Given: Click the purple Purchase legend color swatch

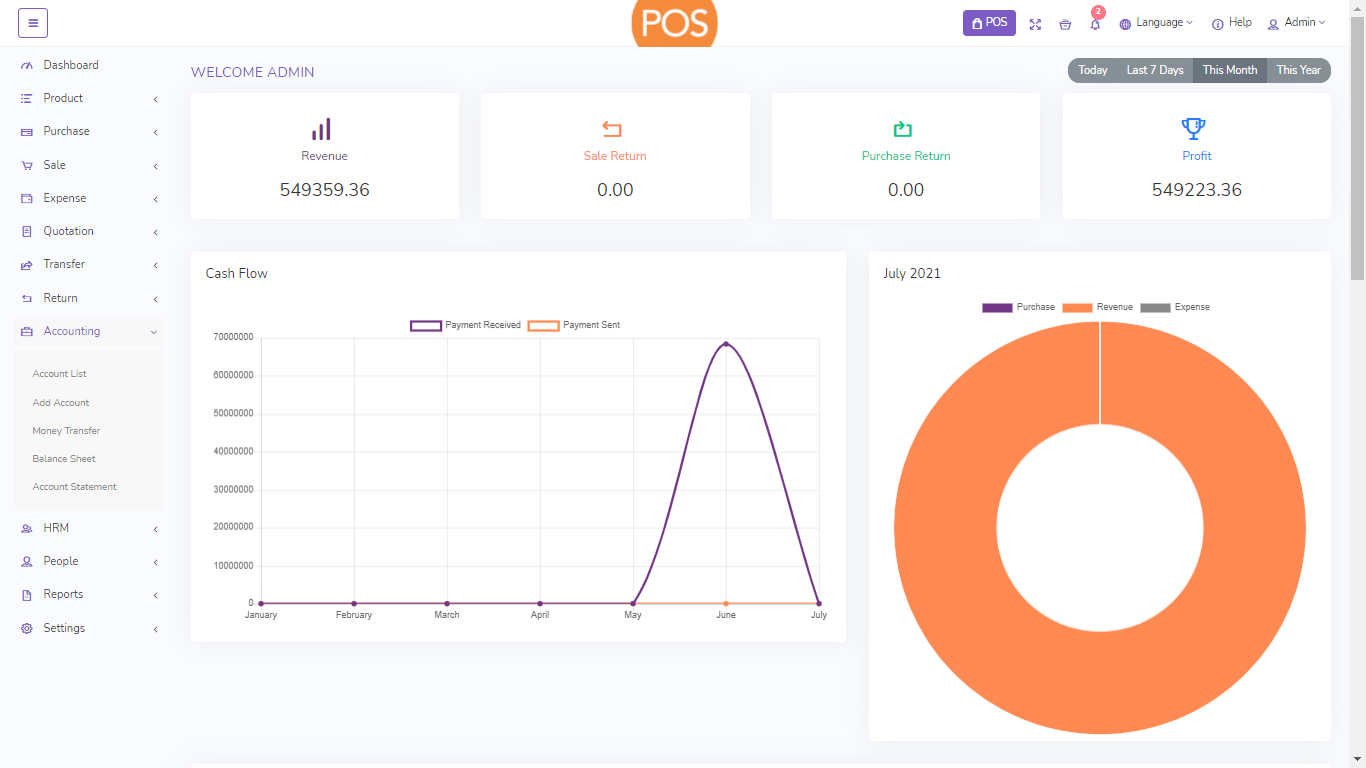Looking at the screenshot, I should click(x=997, y=307).
